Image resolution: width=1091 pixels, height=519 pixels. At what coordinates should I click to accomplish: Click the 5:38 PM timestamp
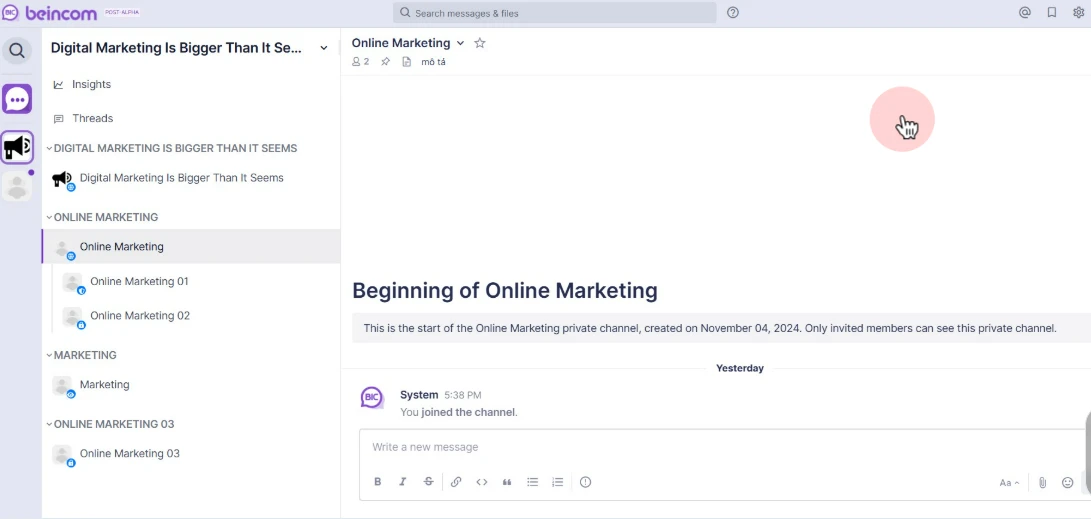[463, 395]
